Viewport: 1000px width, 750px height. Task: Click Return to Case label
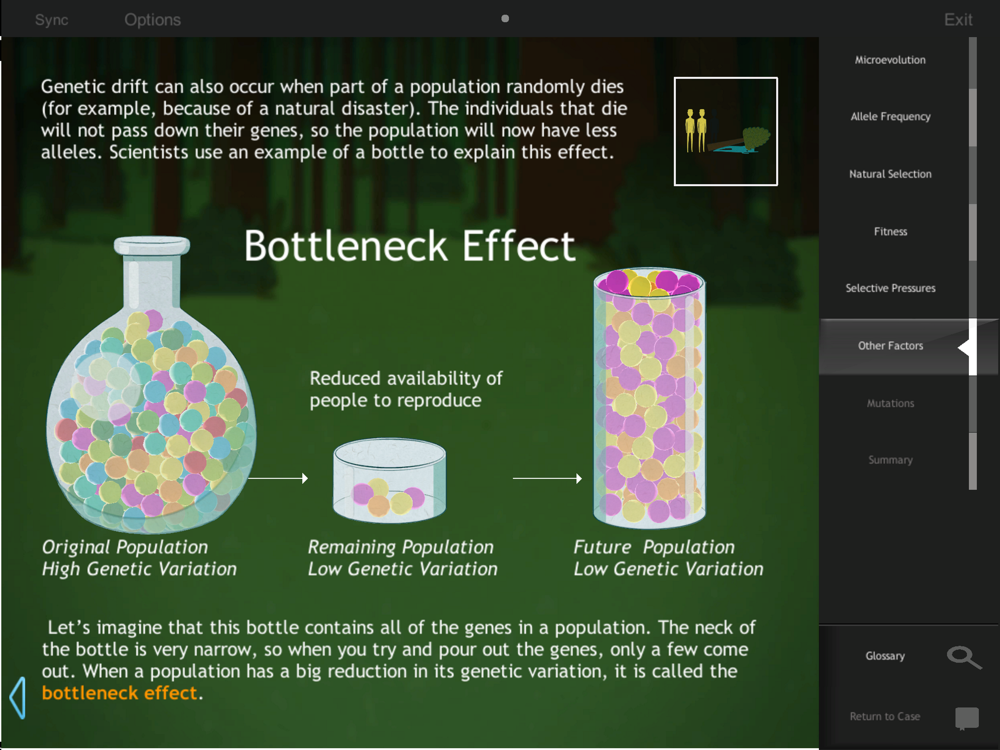point(885,717)
